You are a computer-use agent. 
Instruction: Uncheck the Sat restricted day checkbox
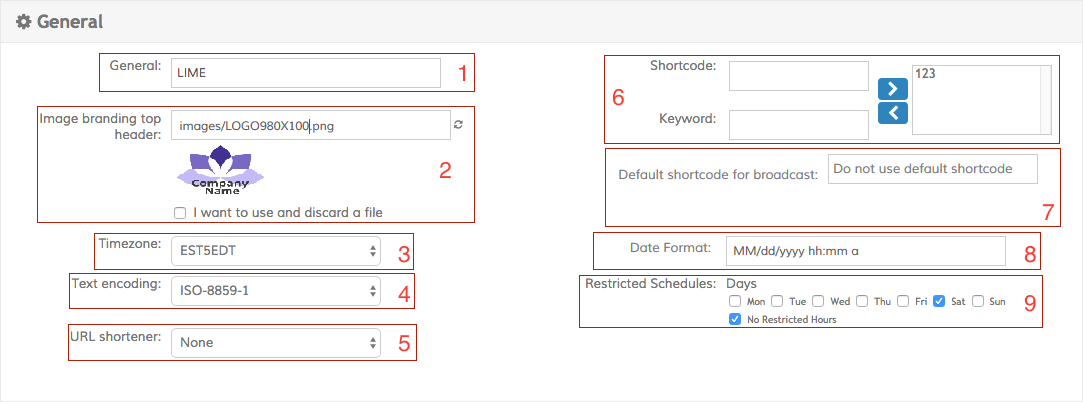coord(939,300)
